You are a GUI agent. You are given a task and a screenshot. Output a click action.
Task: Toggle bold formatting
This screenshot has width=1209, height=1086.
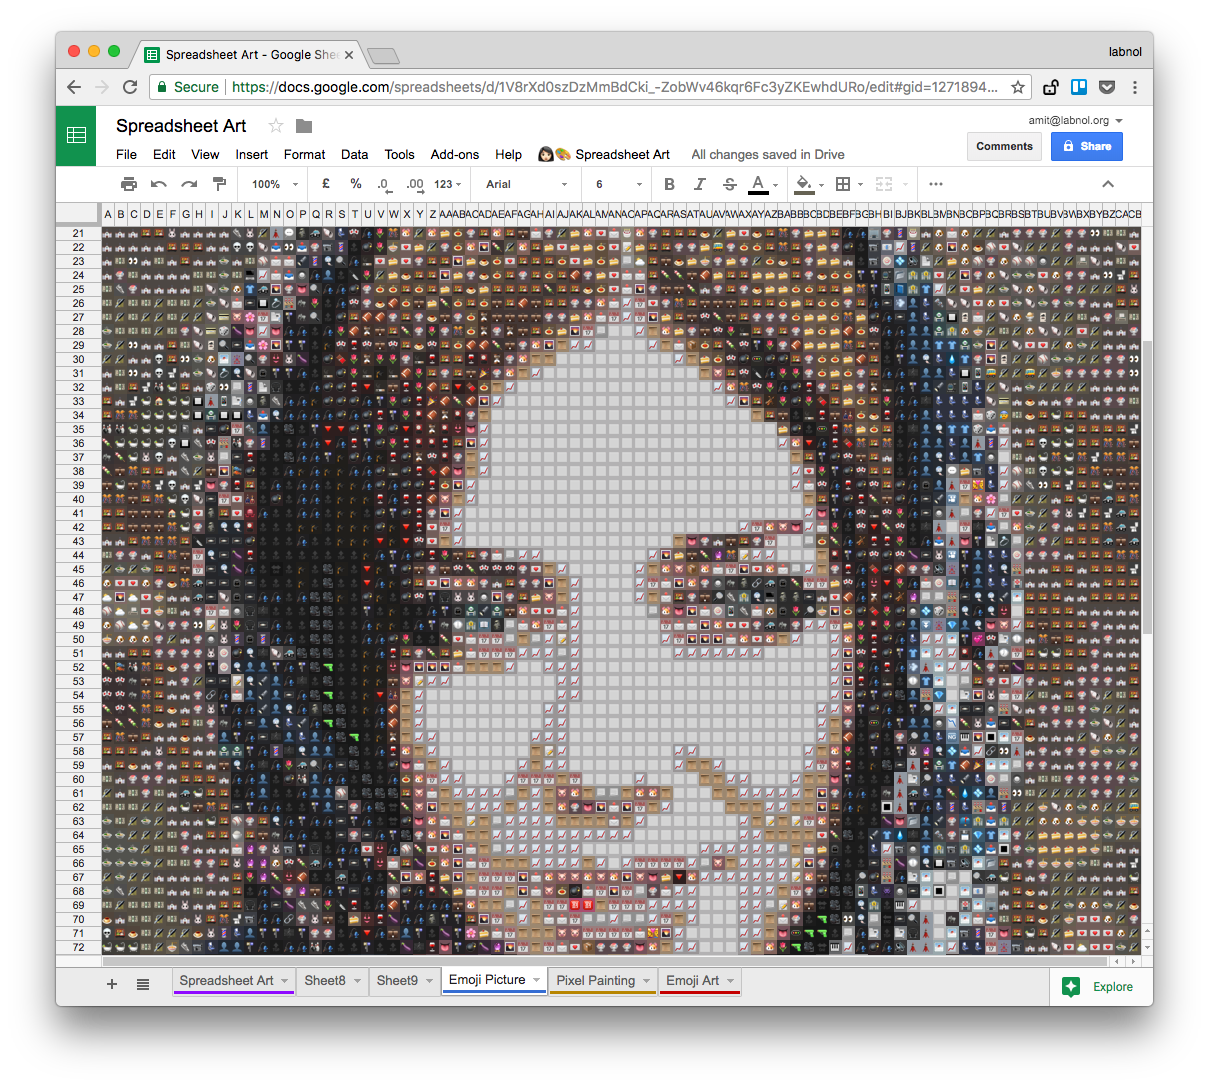pyautogui.click(x=669, y=184)
